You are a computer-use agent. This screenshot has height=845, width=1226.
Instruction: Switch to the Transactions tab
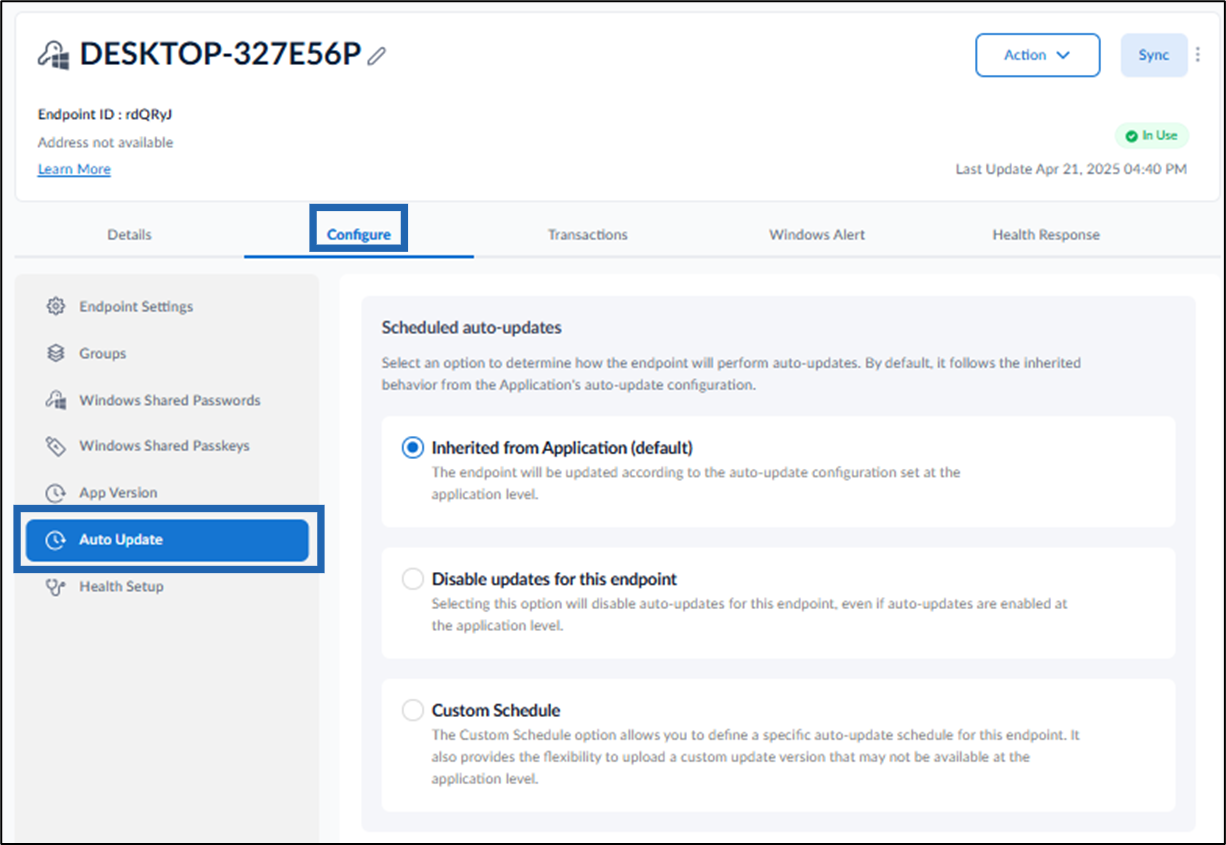coord(588,235)
